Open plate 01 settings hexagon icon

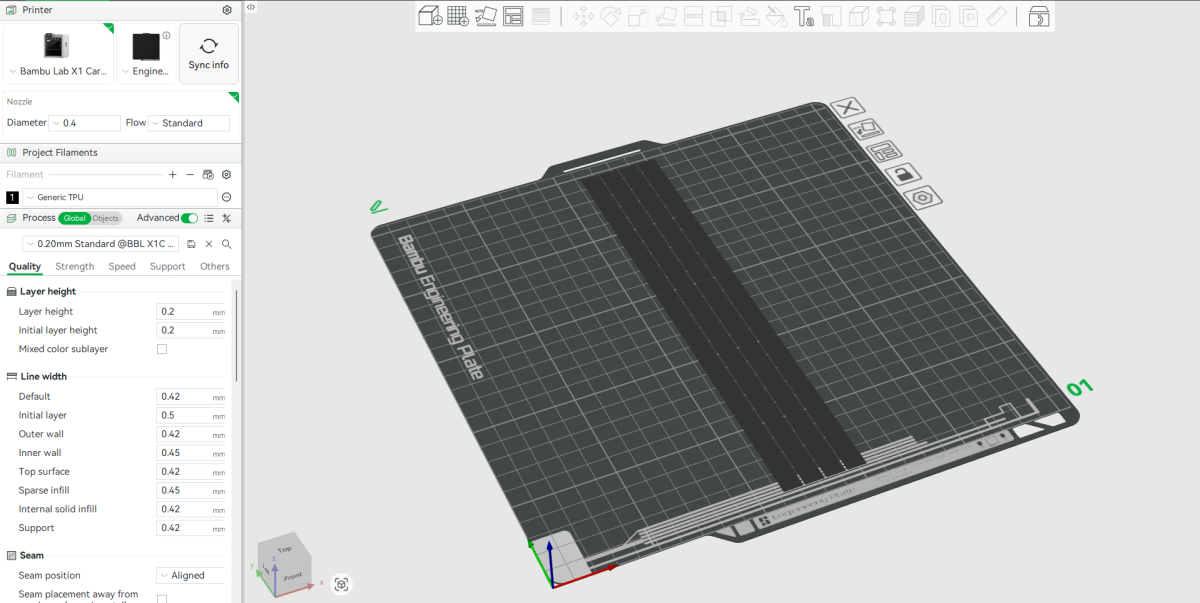[x=923, y=198]
